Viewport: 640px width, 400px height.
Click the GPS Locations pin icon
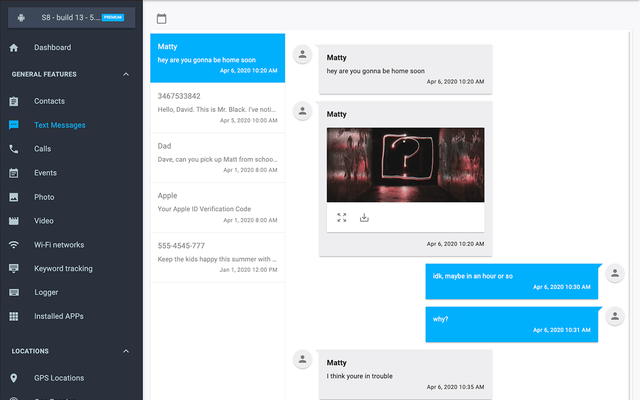pyautogui.click(x=14, y=378)
